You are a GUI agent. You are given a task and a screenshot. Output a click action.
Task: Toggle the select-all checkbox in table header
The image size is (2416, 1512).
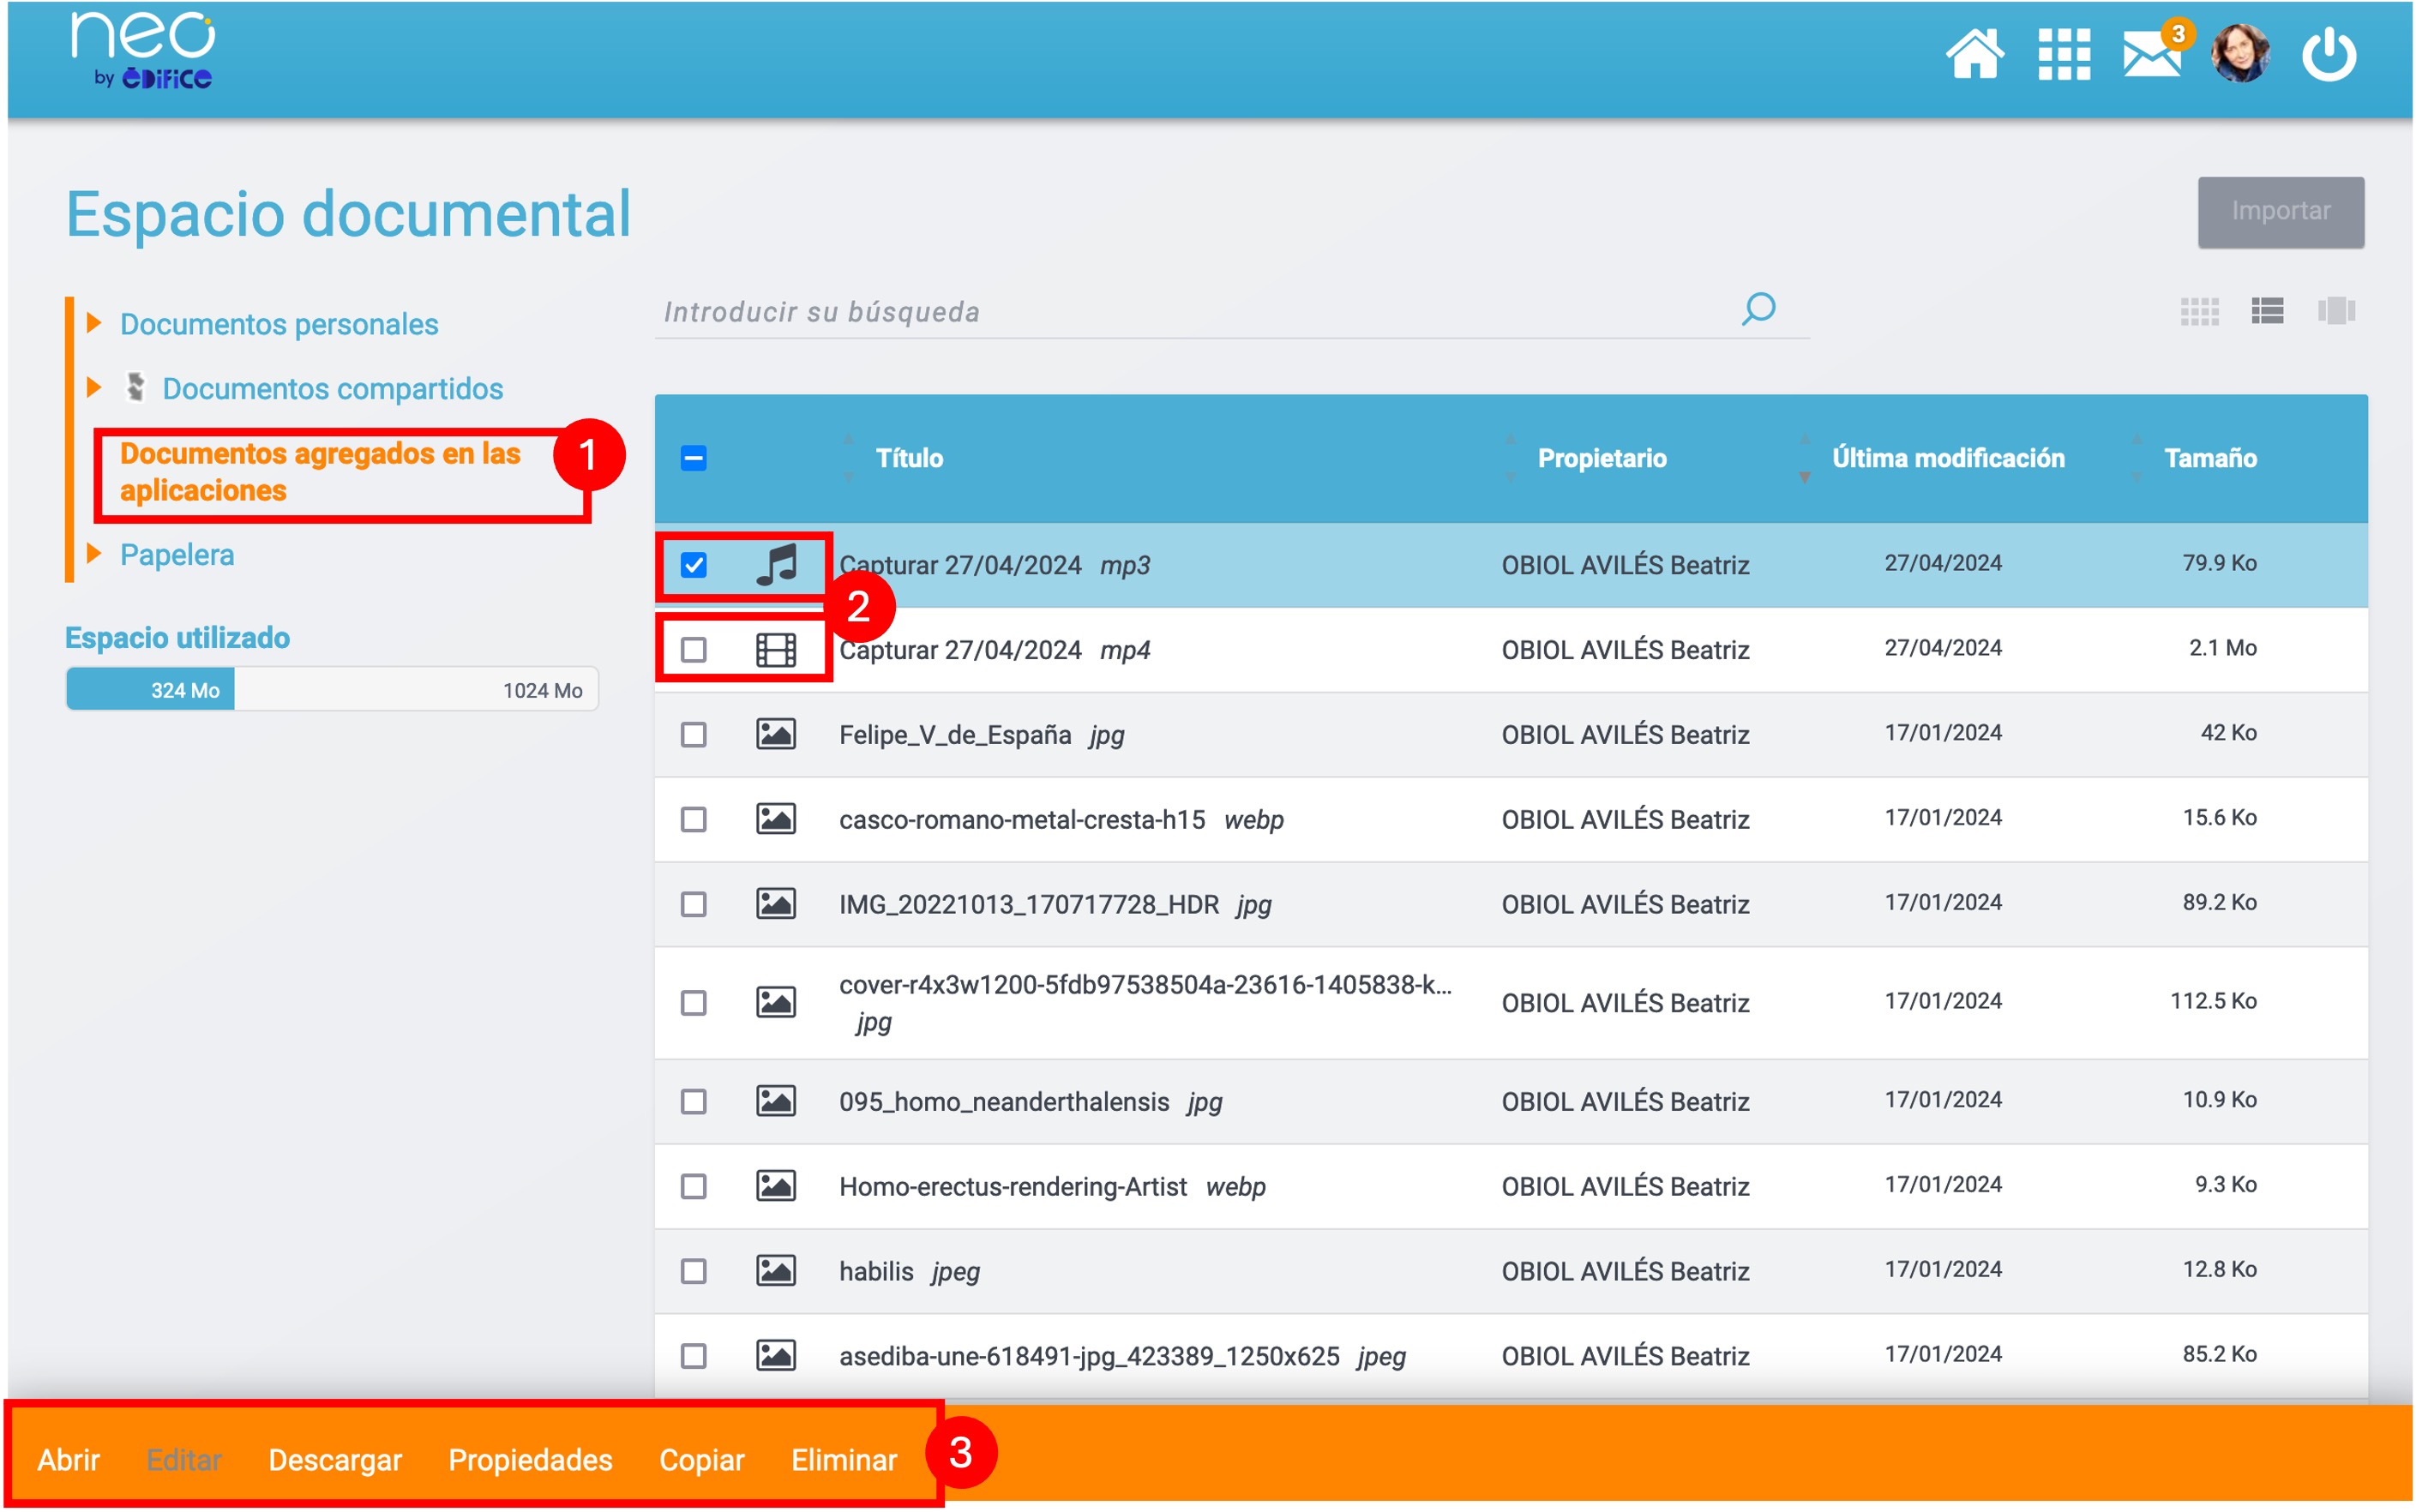[x=694, y=458]
